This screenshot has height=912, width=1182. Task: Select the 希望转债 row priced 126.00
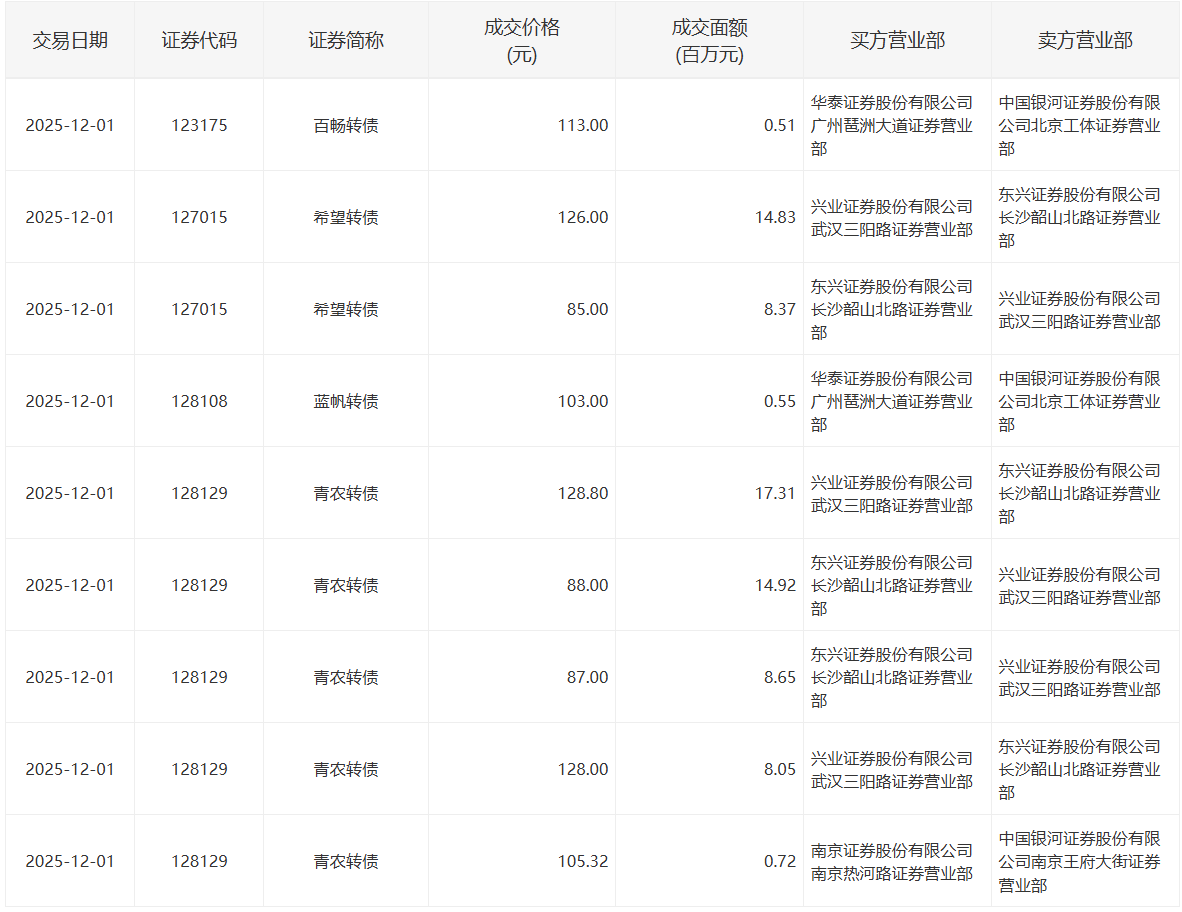point(346,217)
